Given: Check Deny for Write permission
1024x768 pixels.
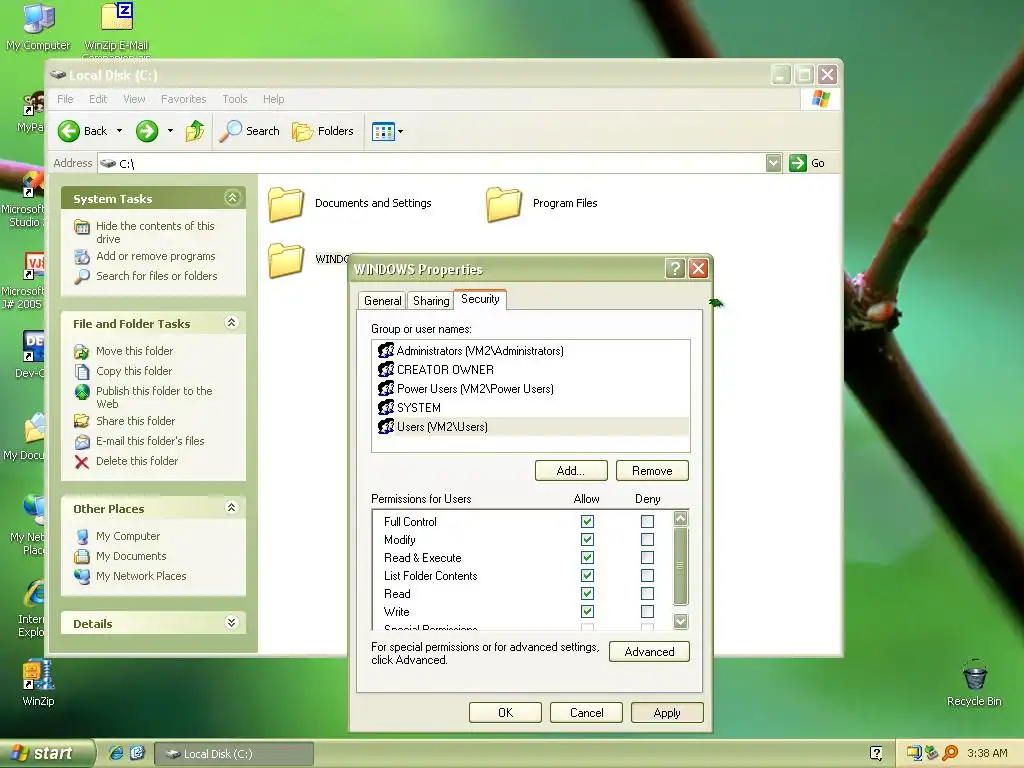Looking at the screenshot, I should pos(647,611).
